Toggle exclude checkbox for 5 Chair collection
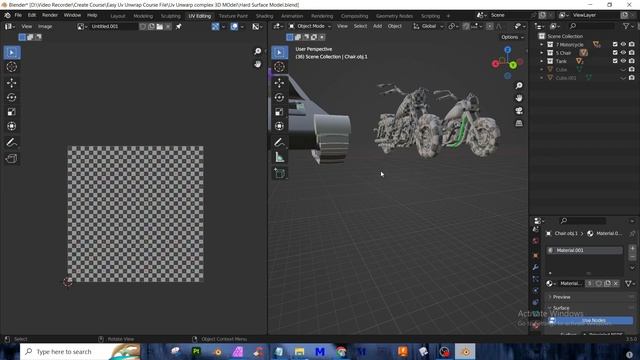Image resolution: width=640 pixels, height=360 pixels. click(x=615, y=53)
